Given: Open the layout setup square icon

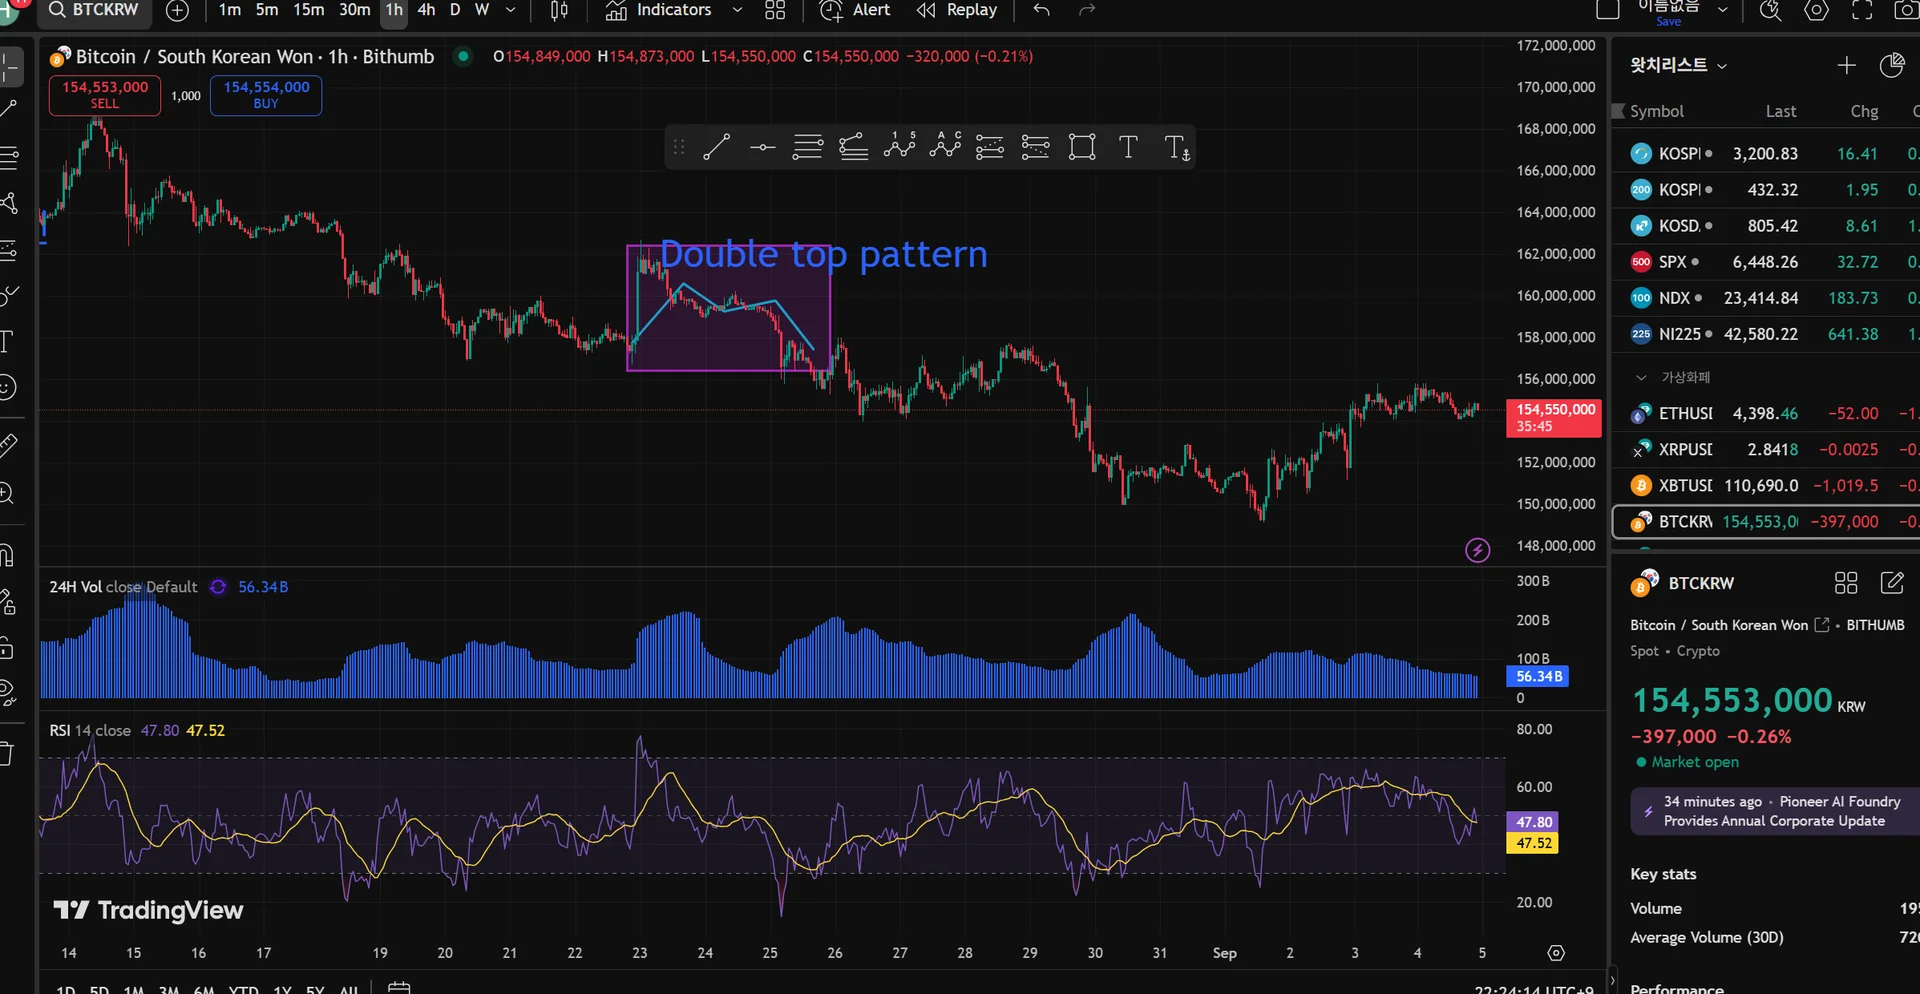Looking at the screenshot, I should pos(1608,10).
